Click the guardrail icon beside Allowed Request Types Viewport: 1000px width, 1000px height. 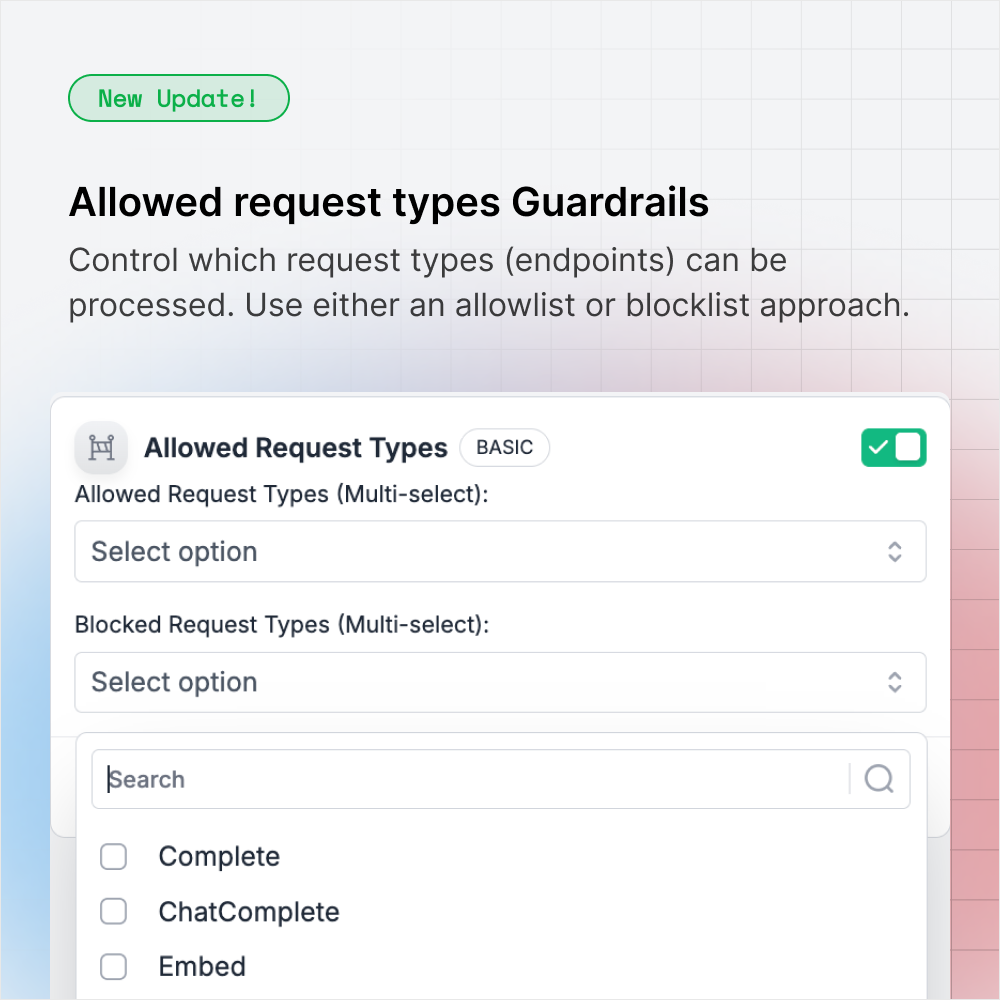click(x=101, y=447)
